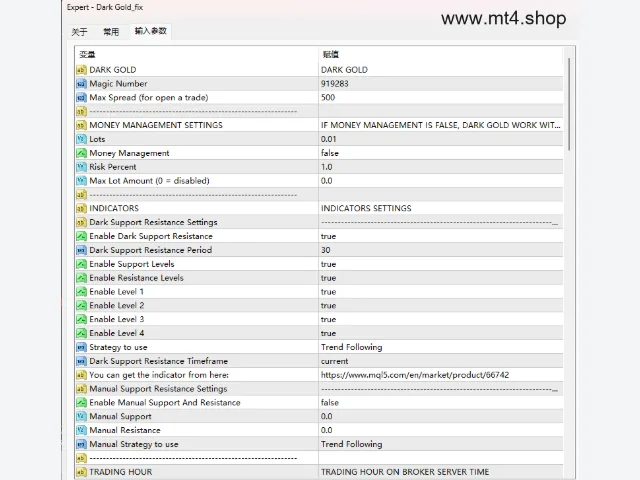The height and width of the screenshot is (480, 640).
Task: Click the icon beside TRADING HOUR
Action: (81, 472)
